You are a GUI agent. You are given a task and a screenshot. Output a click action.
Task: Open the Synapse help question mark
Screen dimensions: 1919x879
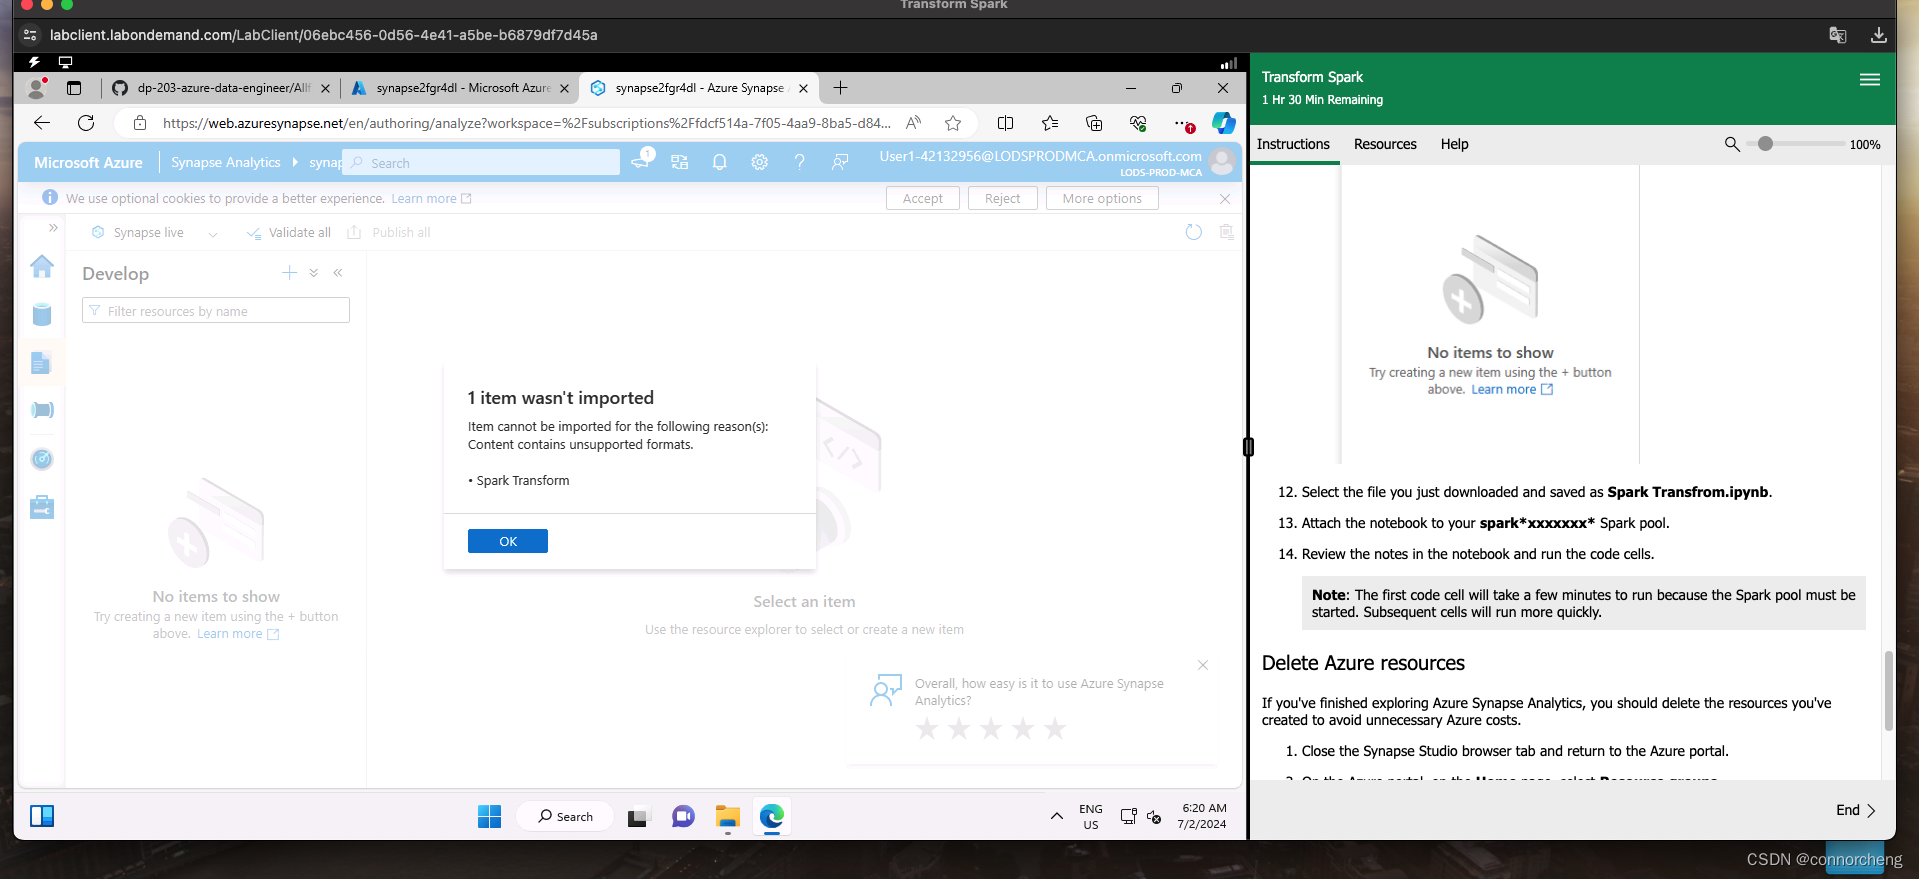[799, 162]
